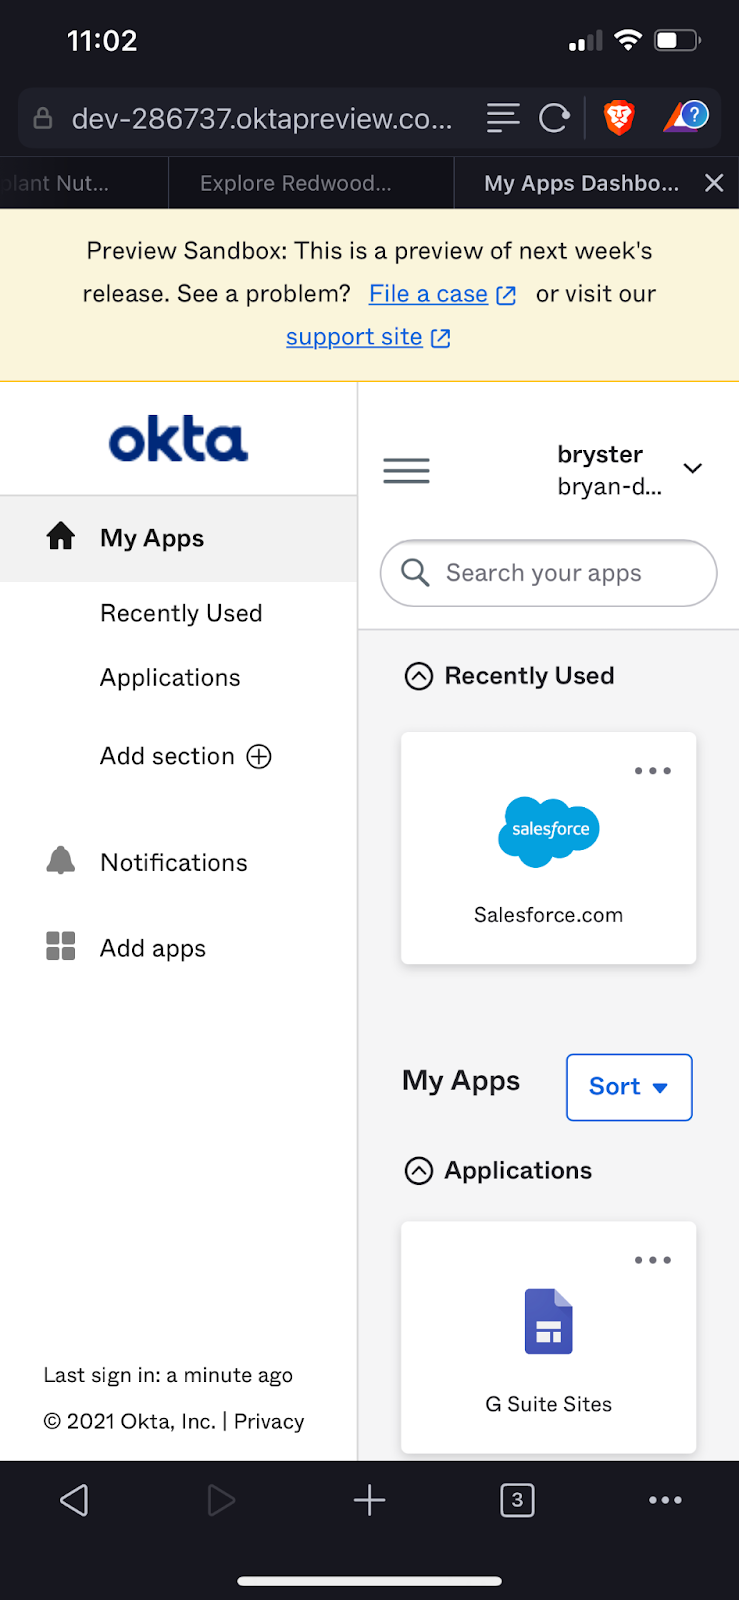This screenshot has height=1600, width=739.
Task: Open new tab with plus button
Action: (x=369, y=1500)
